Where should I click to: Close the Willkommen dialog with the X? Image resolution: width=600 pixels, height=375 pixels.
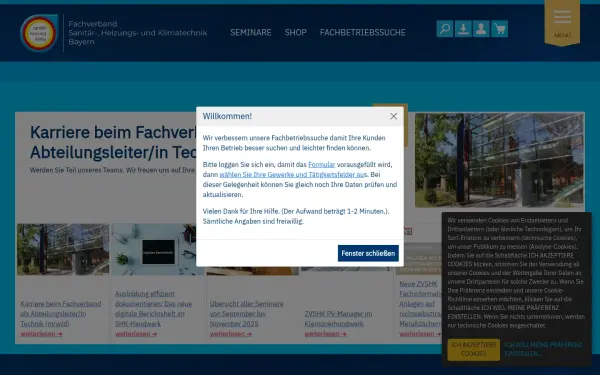[393, 116]
